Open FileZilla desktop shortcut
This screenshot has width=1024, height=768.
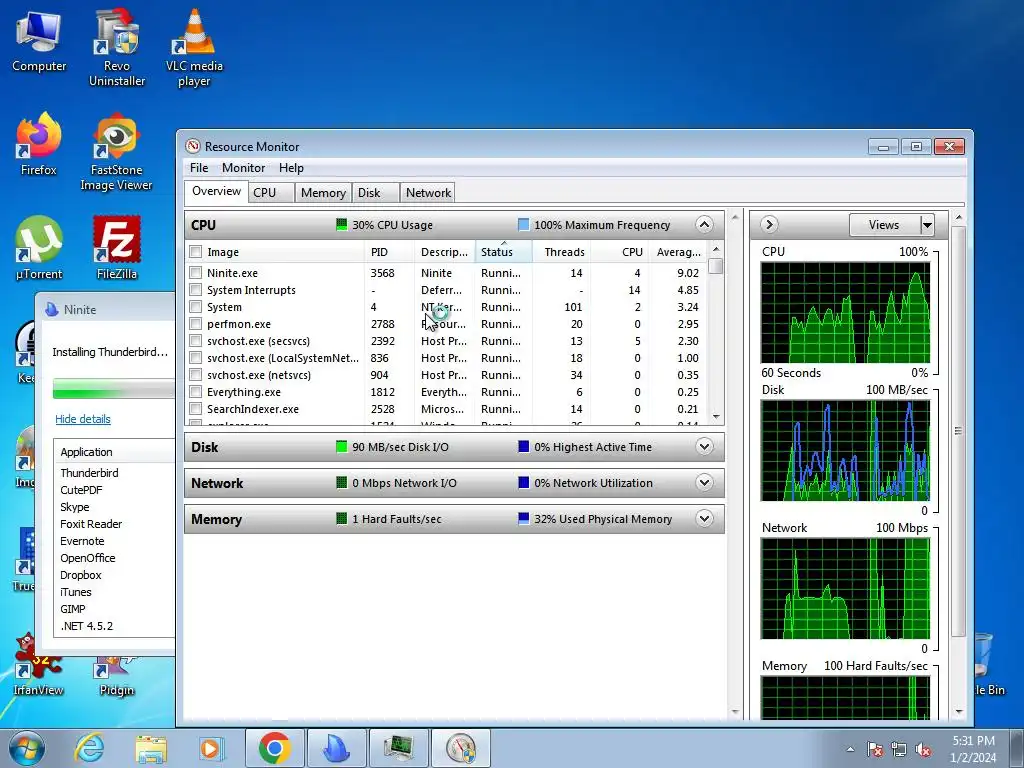tap(117, 248)
